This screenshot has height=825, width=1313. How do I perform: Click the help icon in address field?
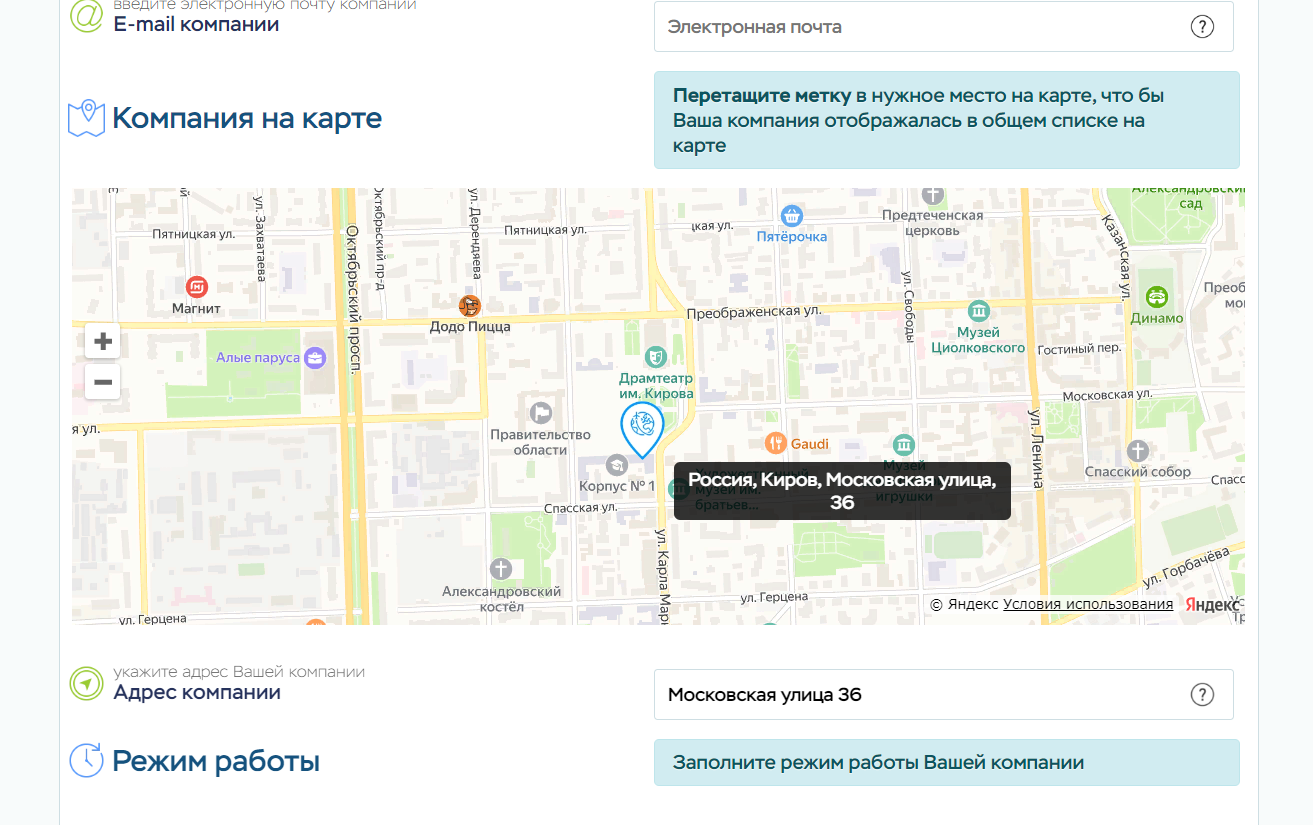click(1202, 695)
